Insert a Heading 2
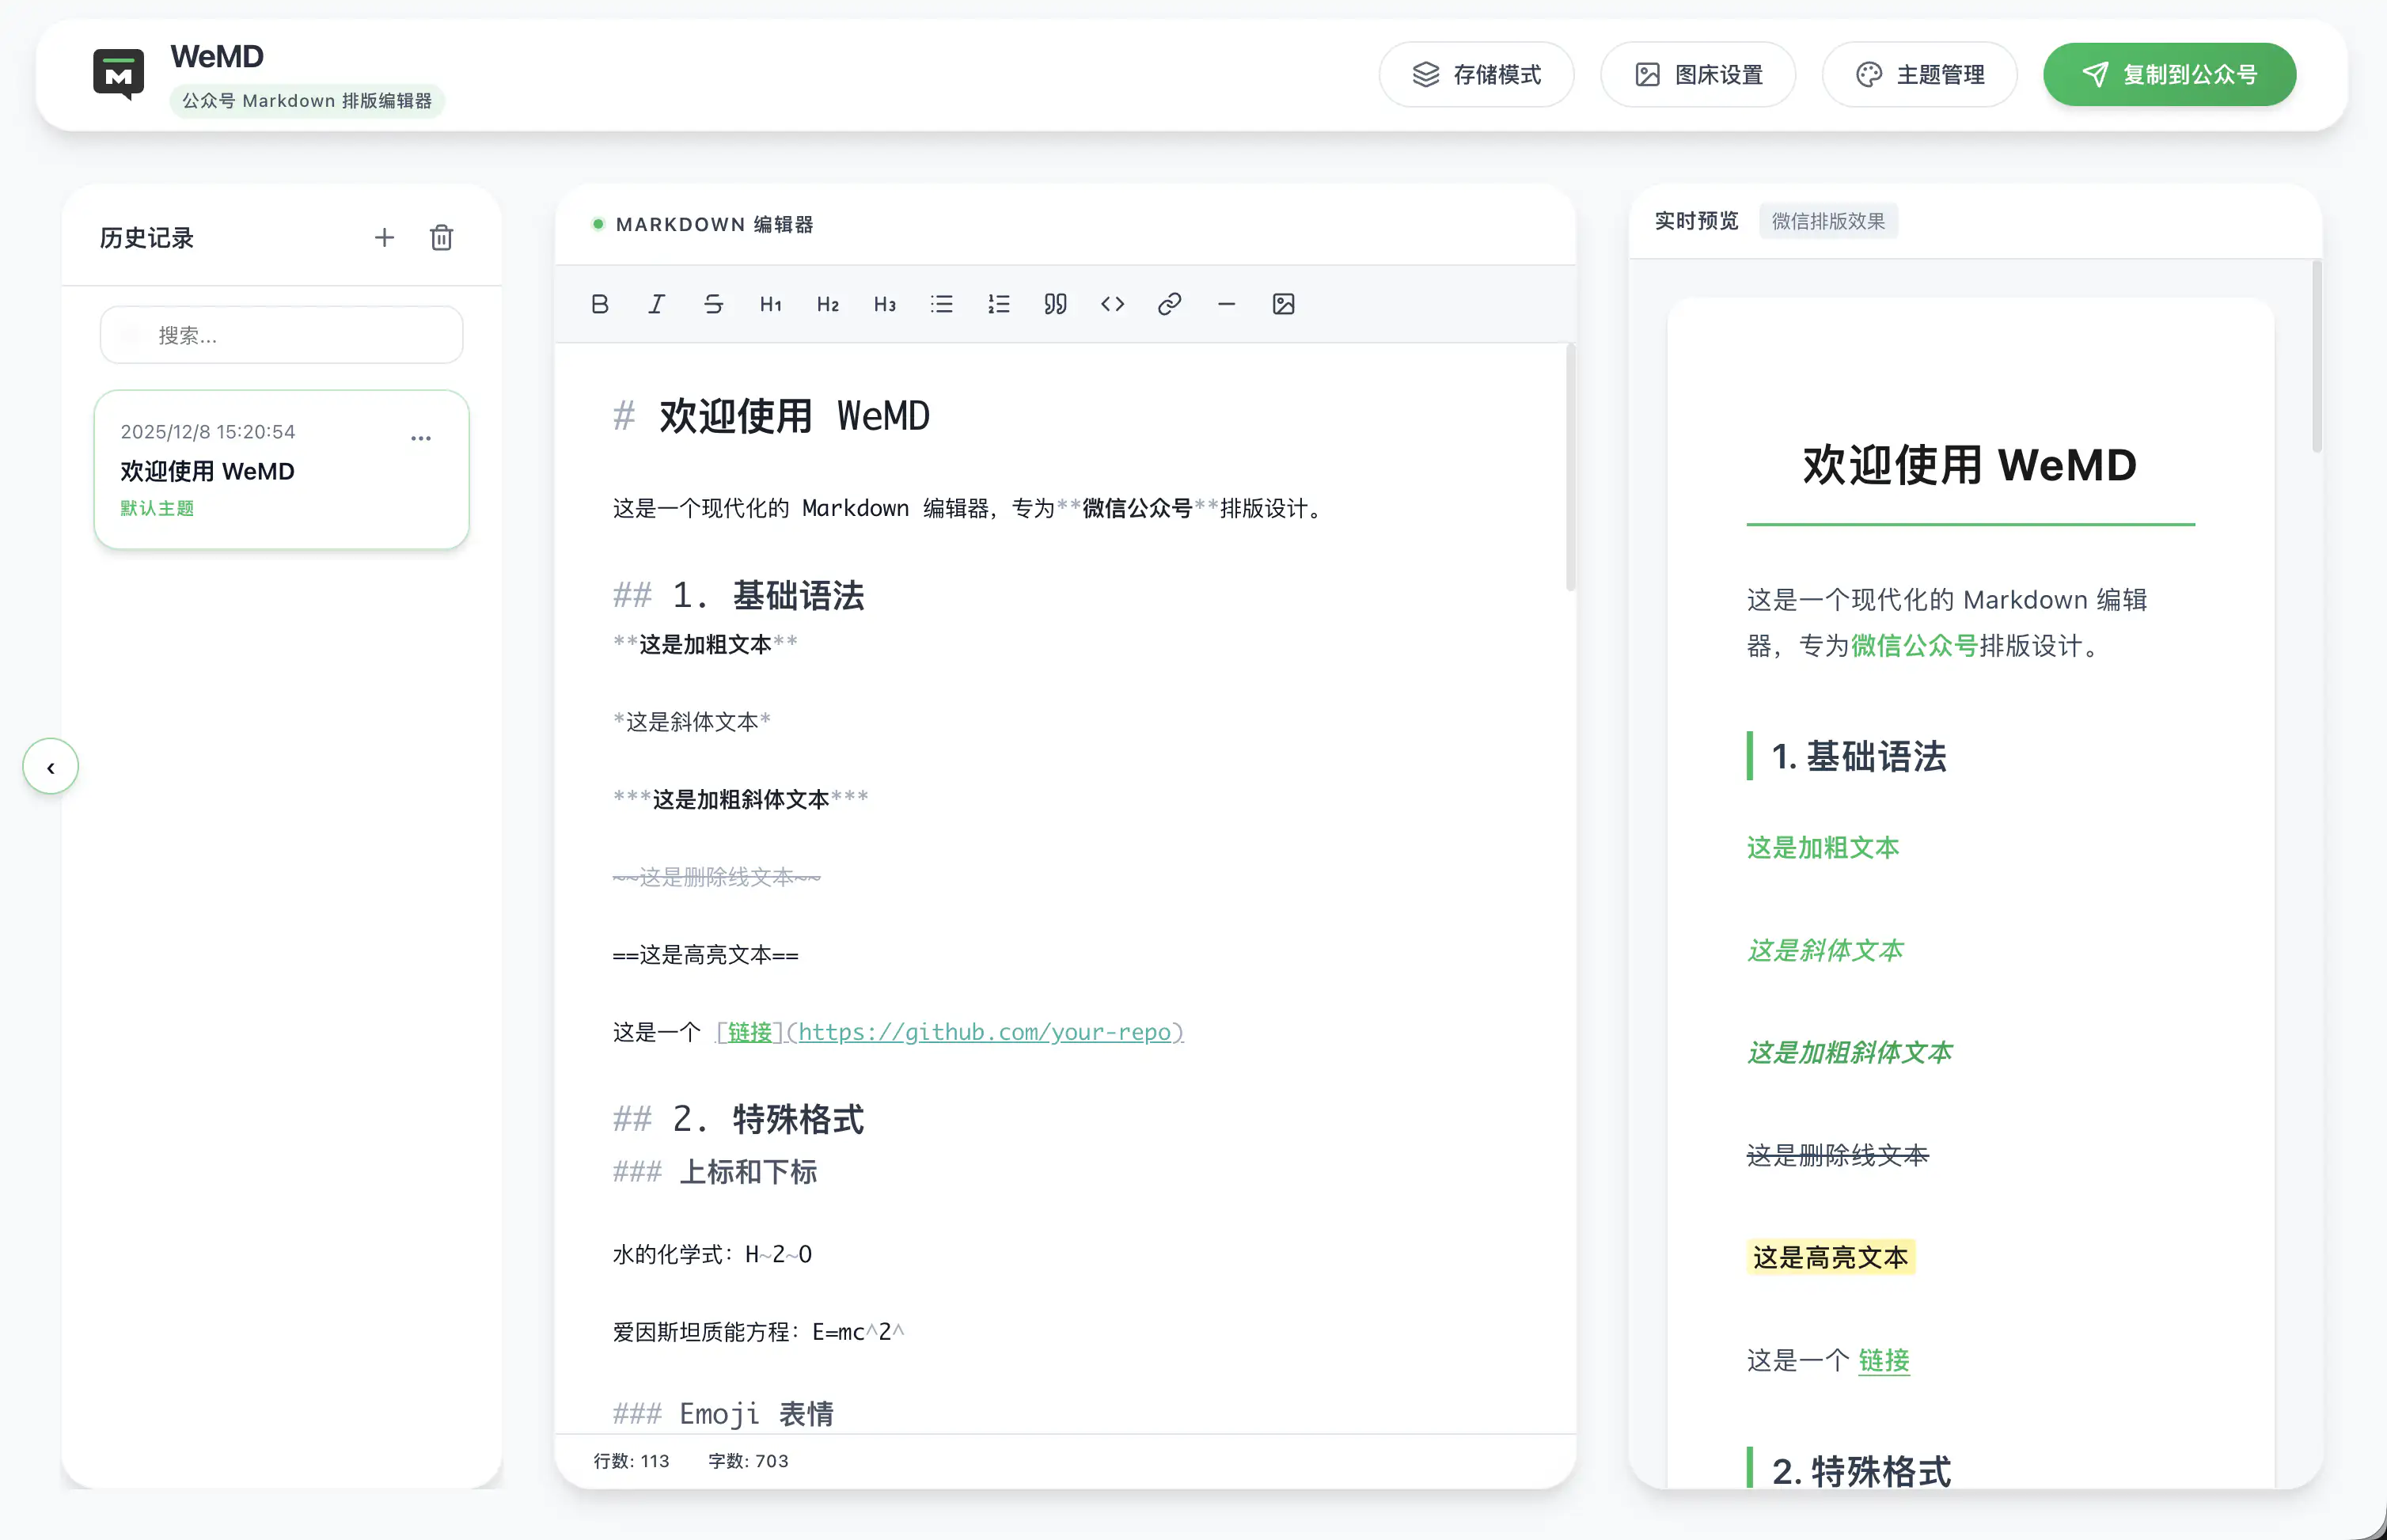Screen dimensions: 2387x1540 click(x=827, y=305)
